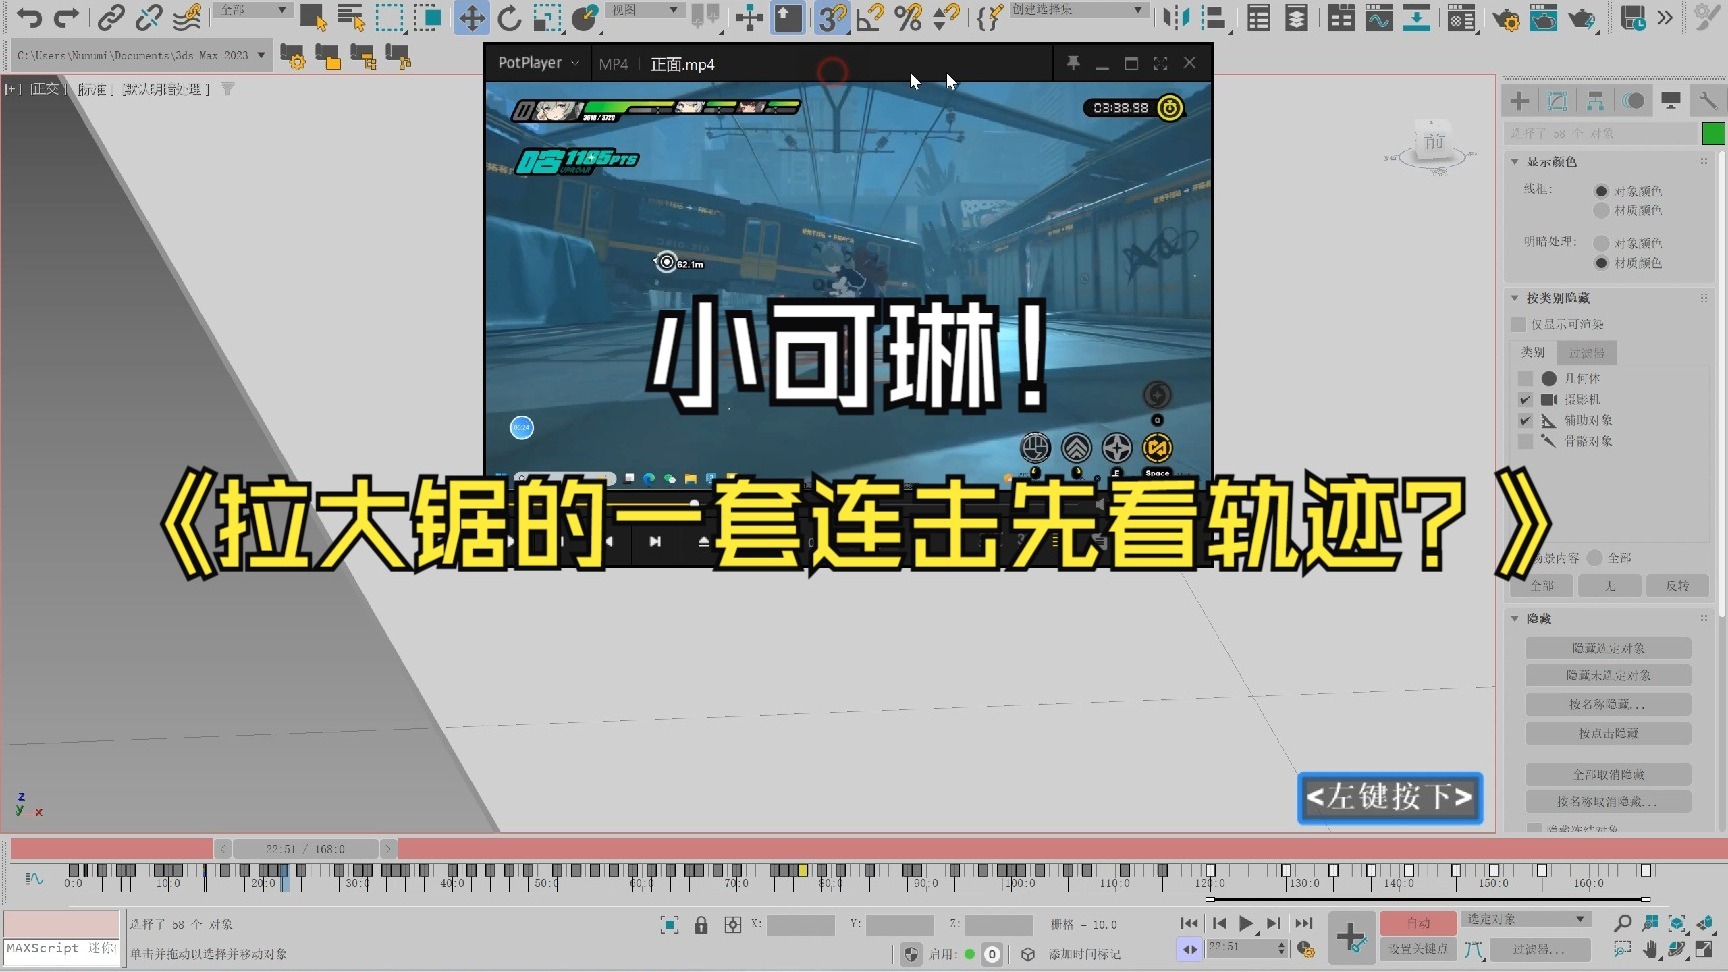The height and width of the screenshot is (972, 1728).
Task: Collapse the 隐藏 rollout
Action: [1515, 619]
